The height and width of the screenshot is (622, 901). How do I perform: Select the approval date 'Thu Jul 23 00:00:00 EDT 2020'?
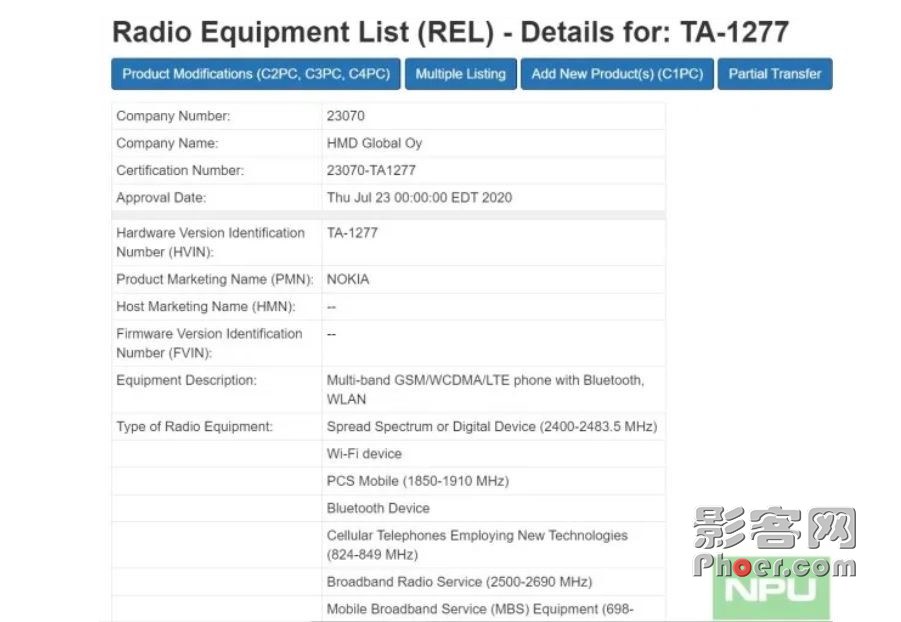[419, 197]
